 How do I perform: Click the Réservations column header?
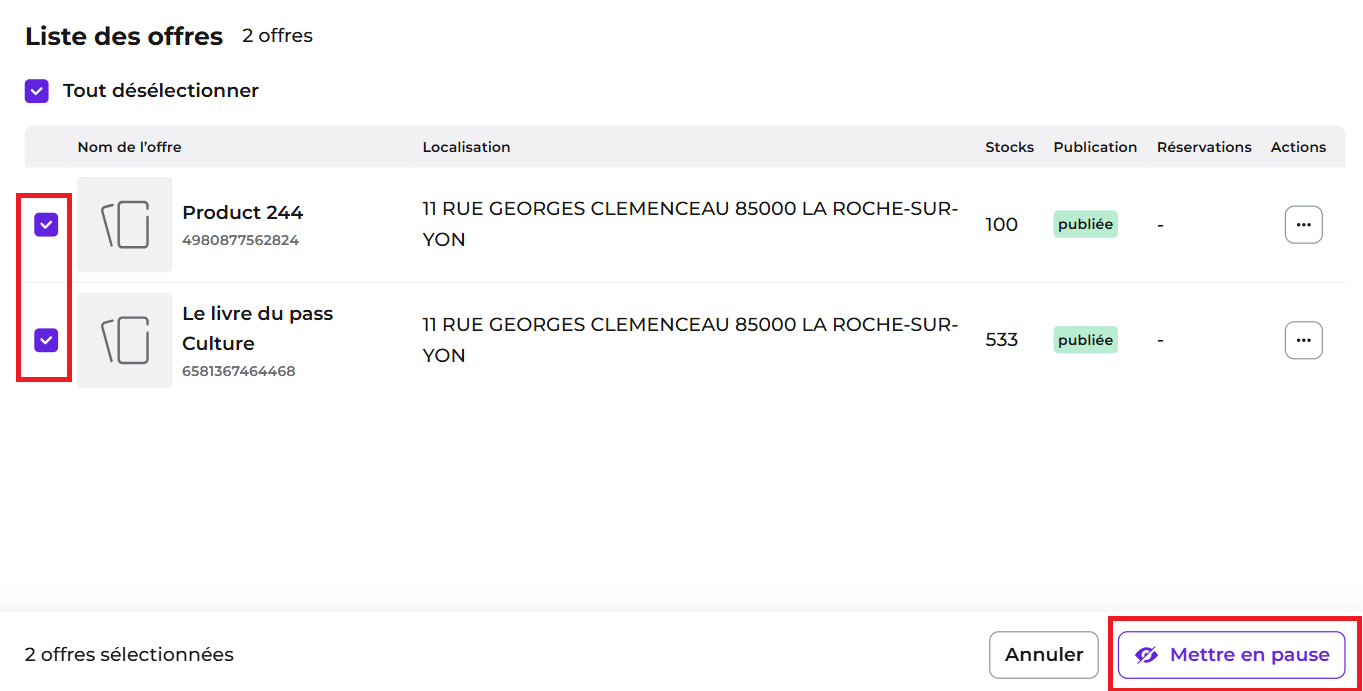(1204, 147)
